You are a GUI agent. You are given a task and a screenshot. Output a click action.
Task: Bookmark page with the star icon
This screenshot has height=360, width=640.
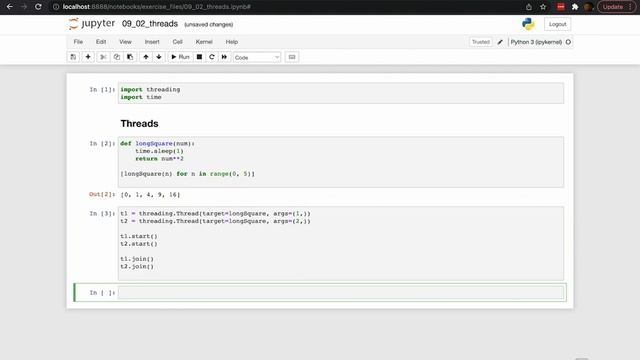(543, 7)
